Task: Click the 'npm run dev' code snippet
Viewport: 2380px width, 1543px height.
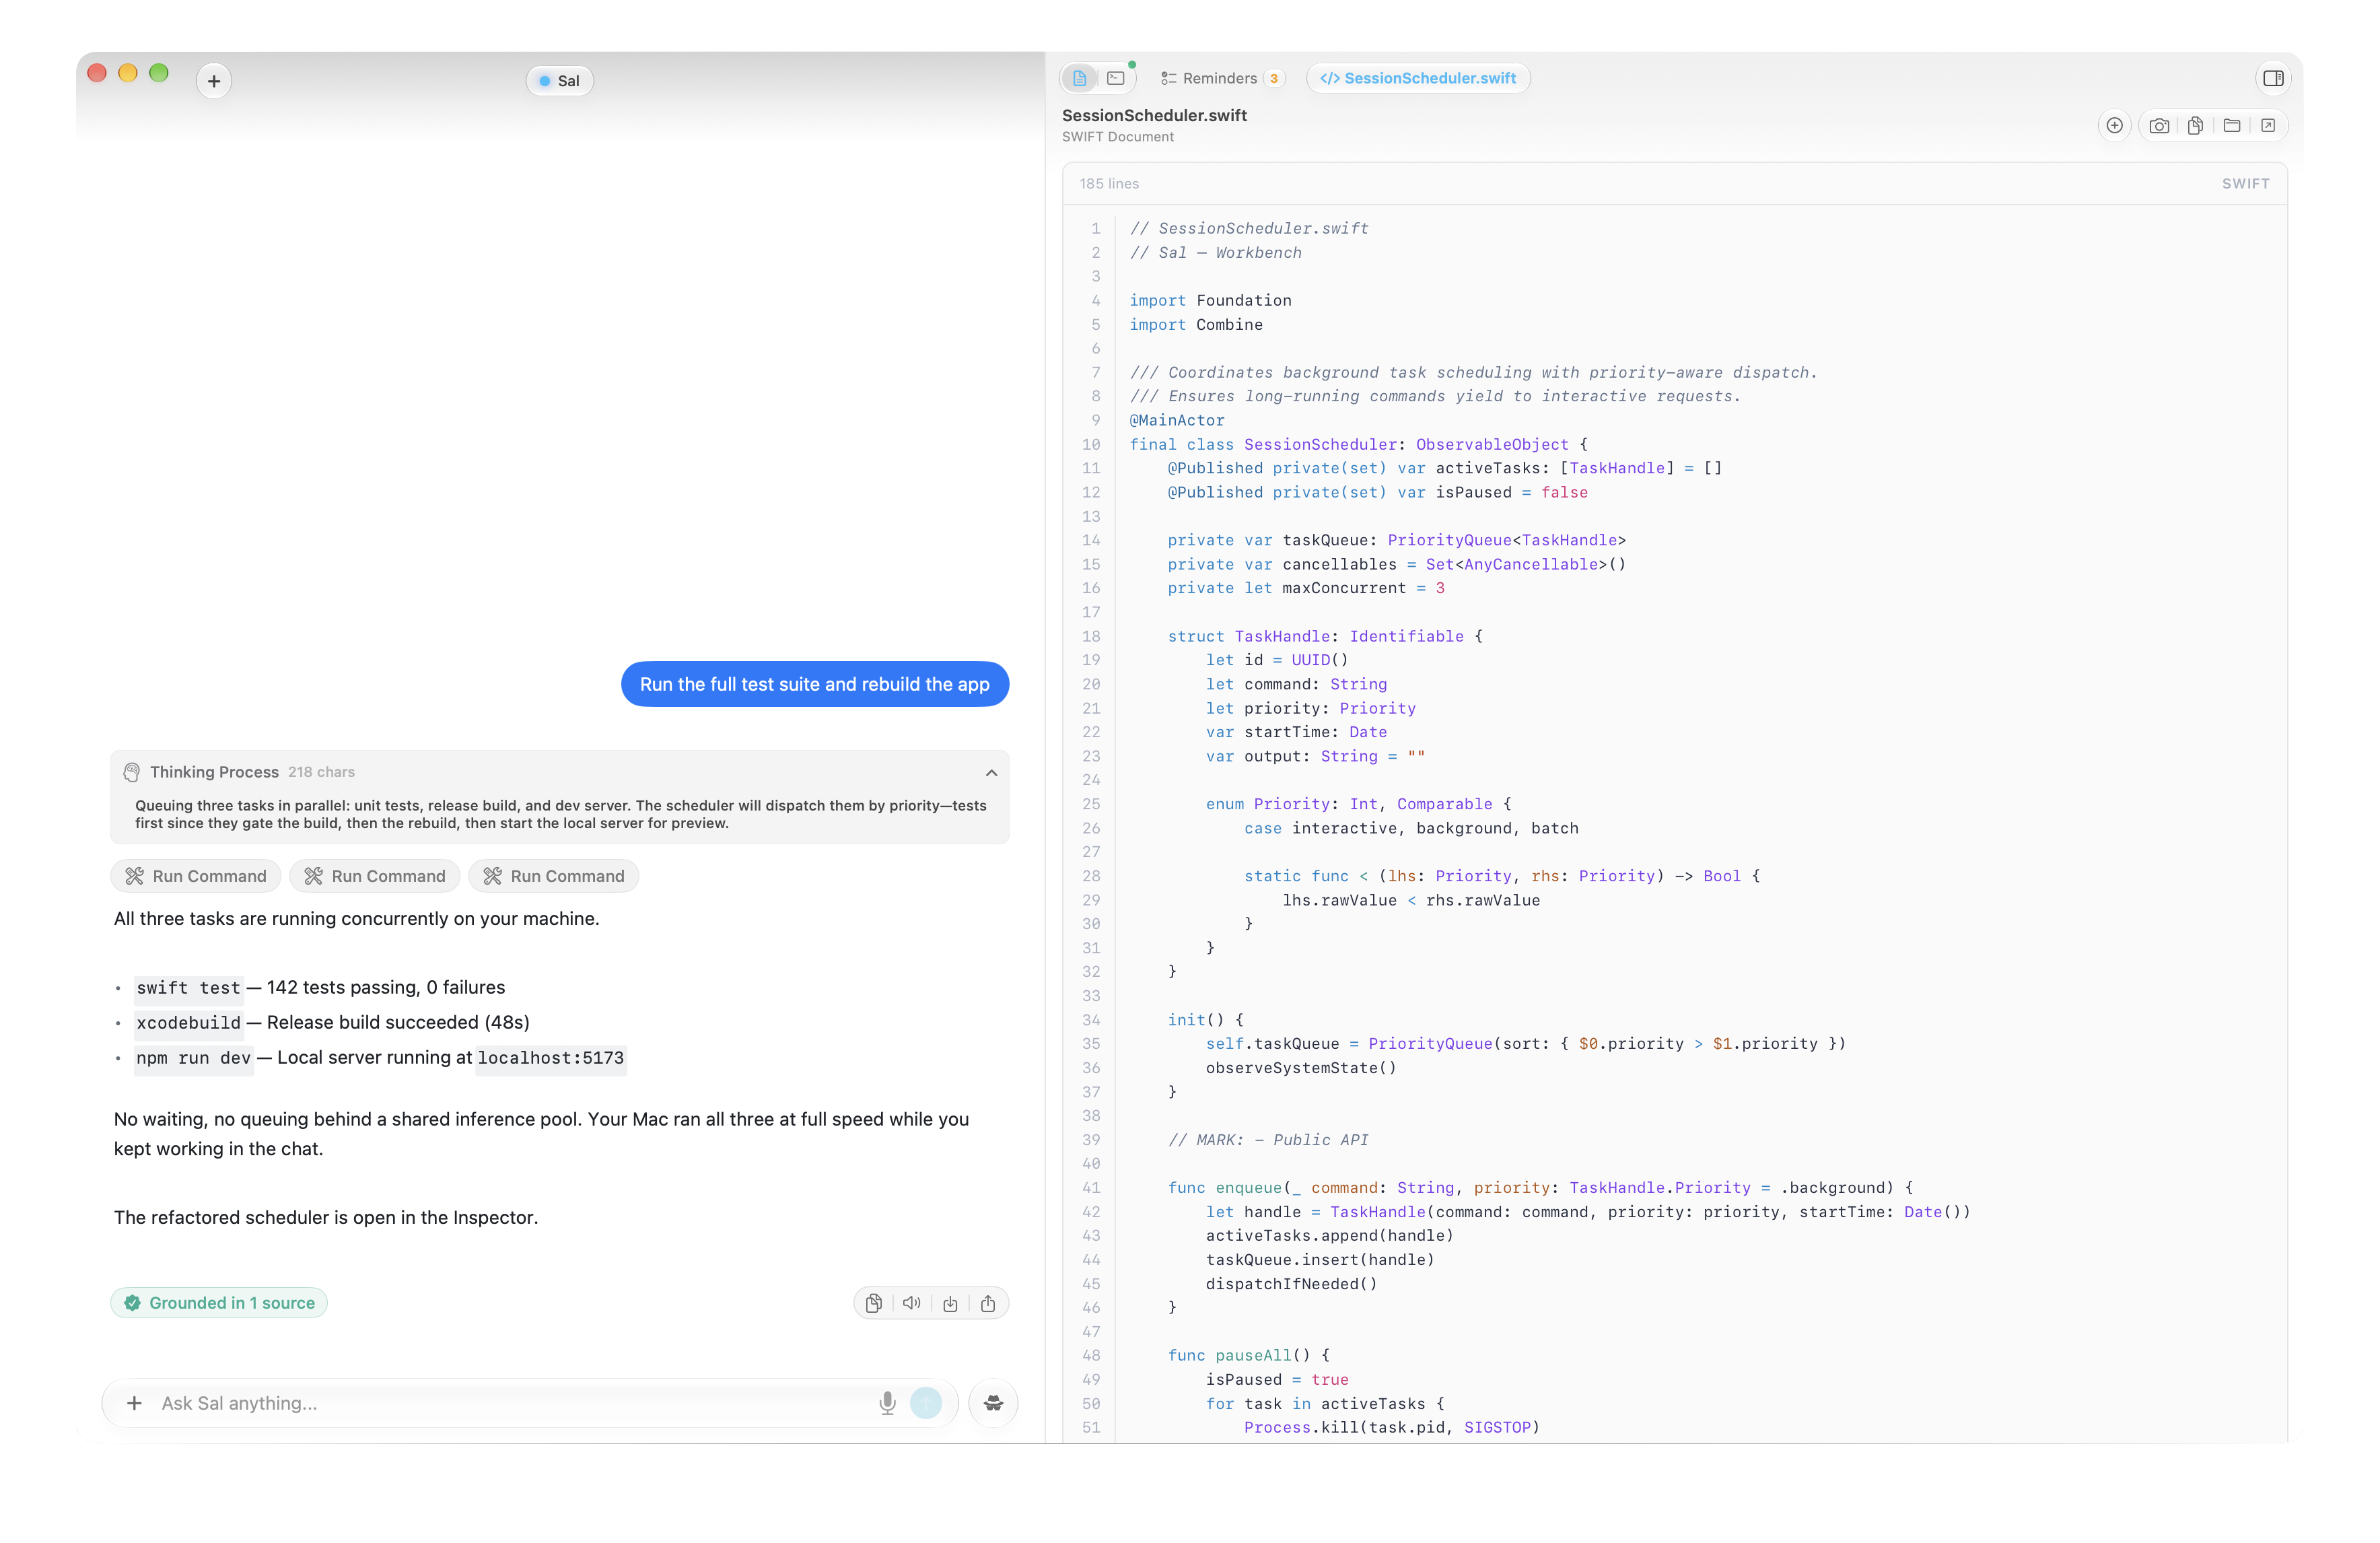Action: 194,1058
